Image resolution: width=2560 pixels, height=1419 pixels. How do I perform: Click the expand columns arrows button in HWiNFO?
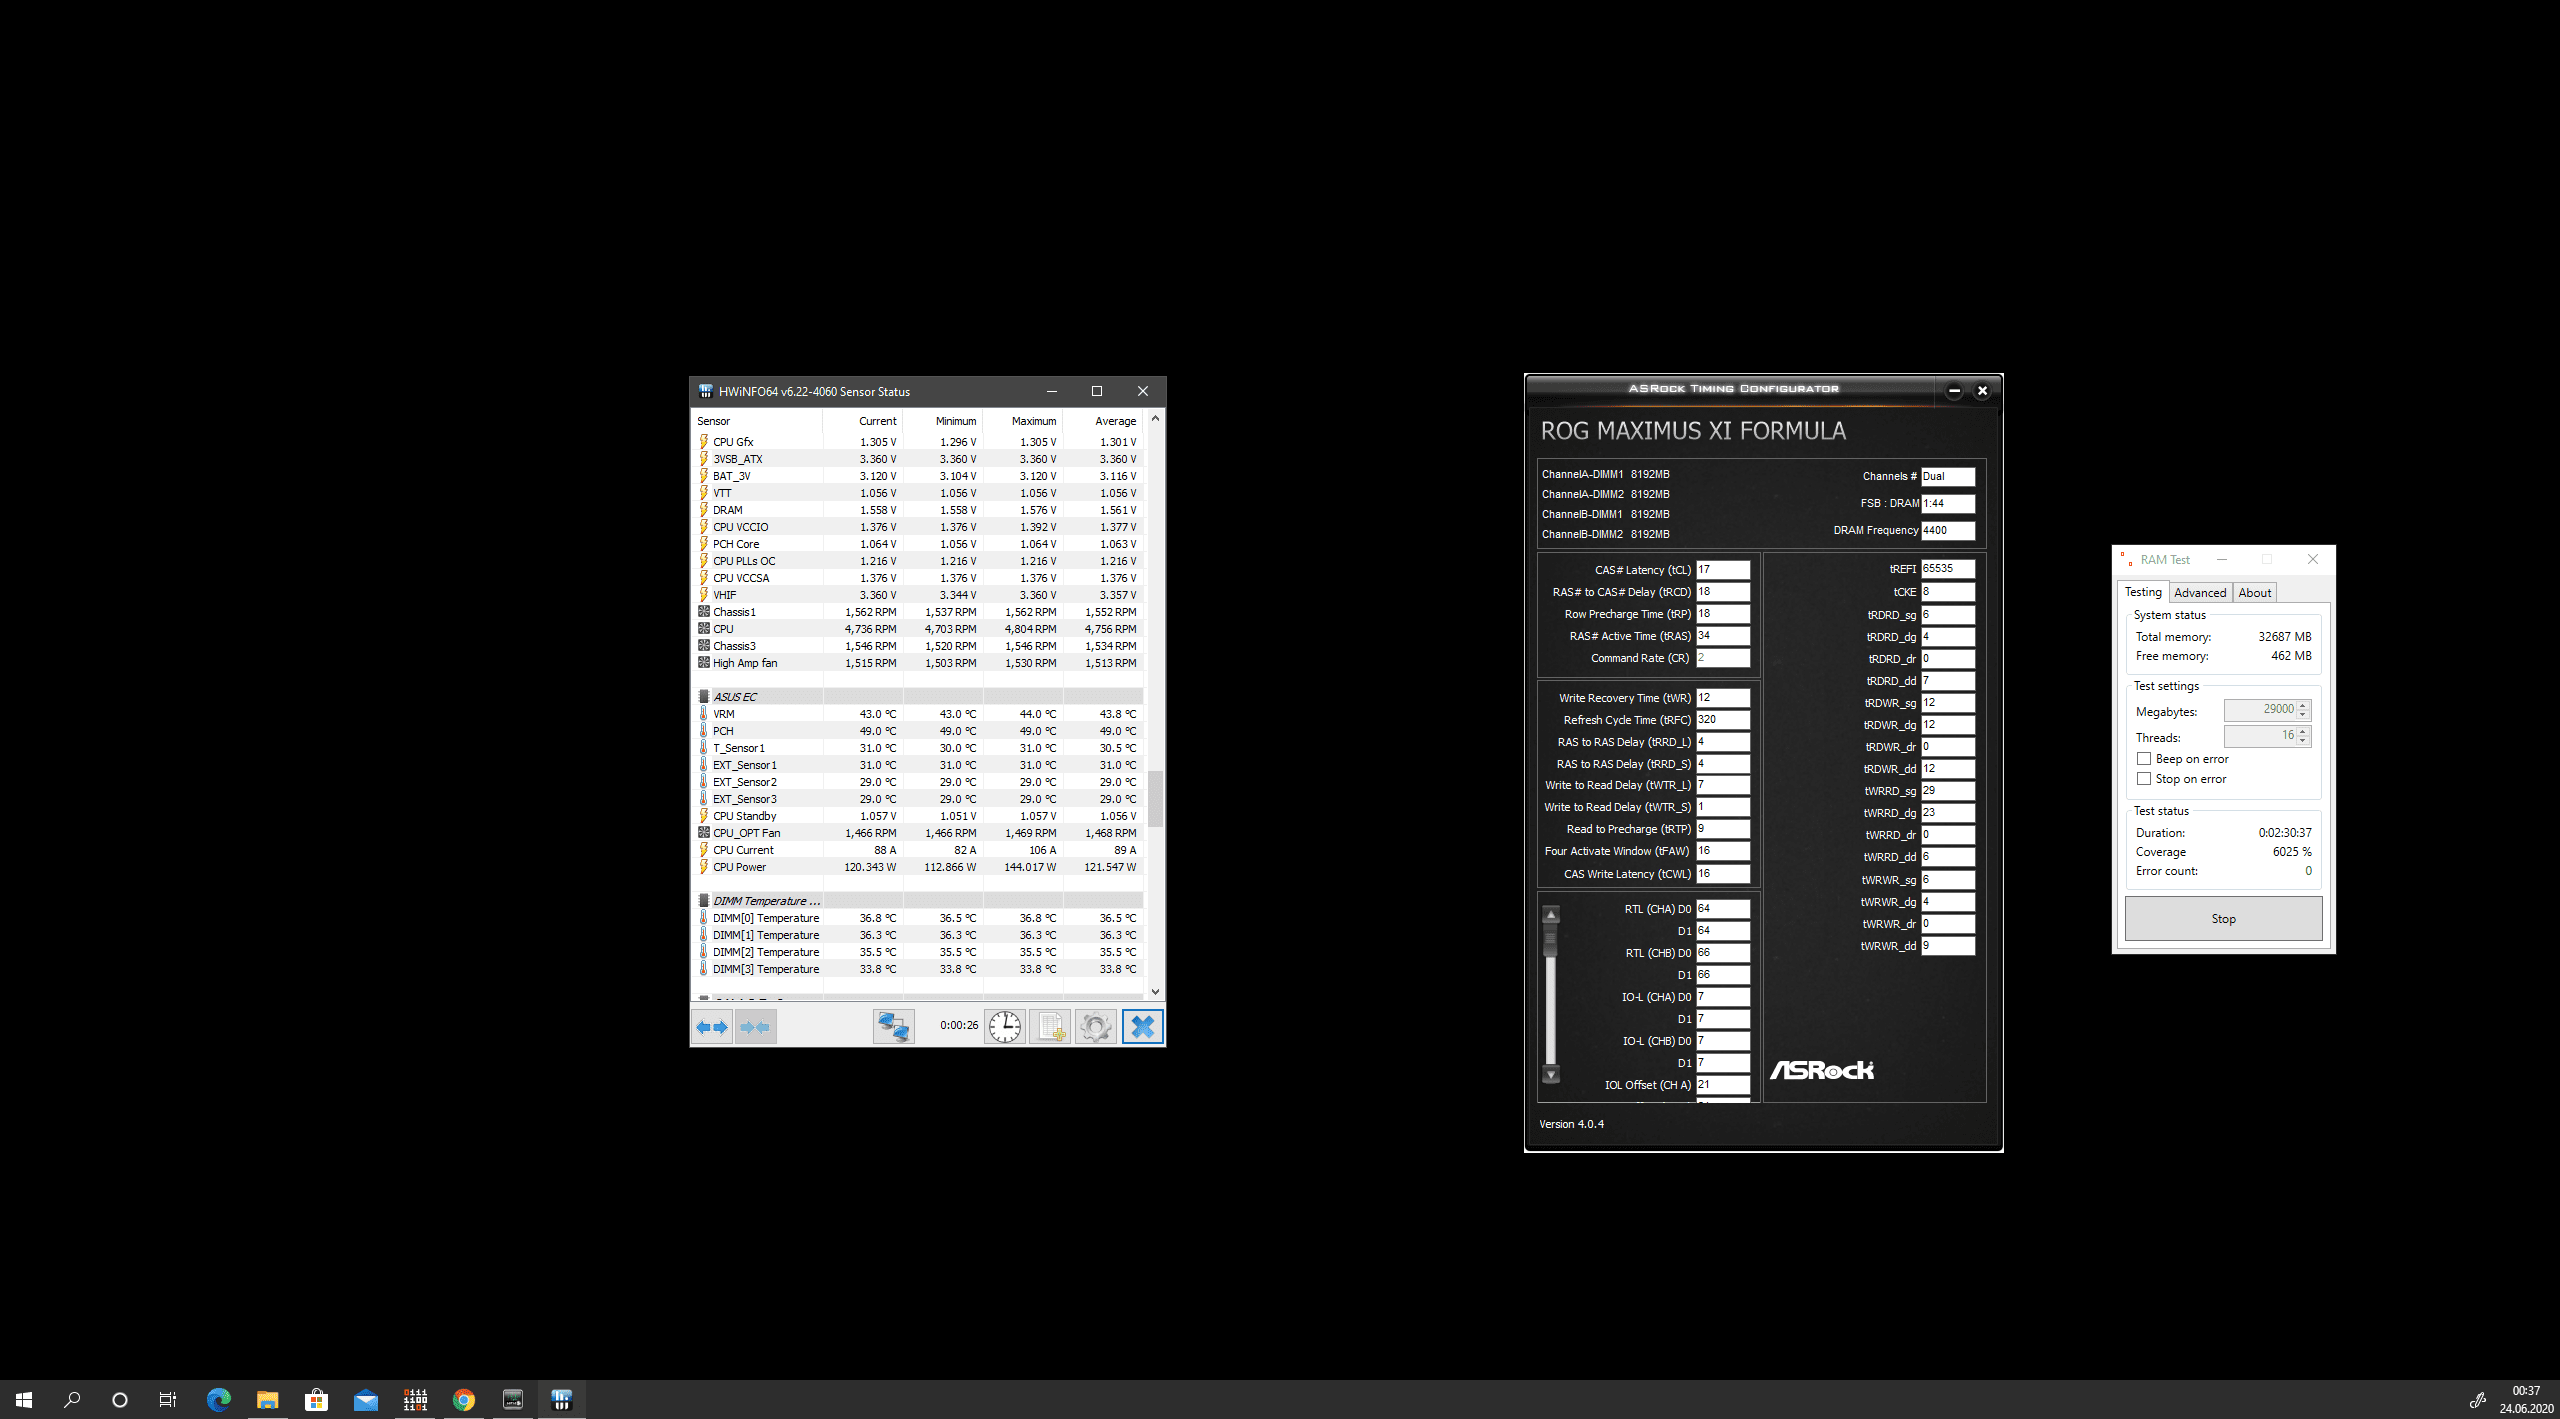pos(712,1027)
